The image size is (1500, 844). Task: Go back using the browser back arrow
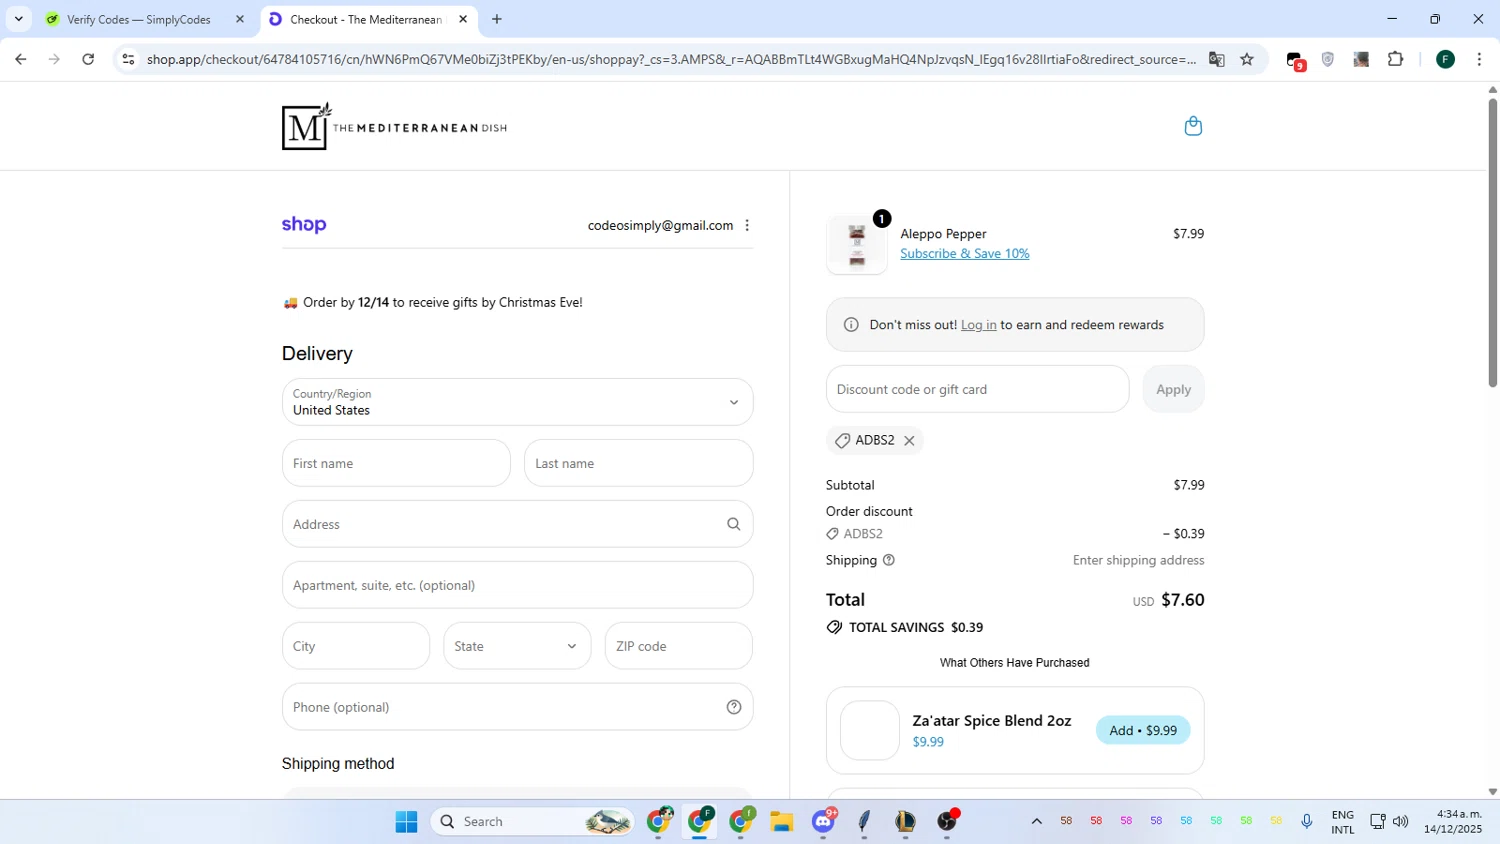point(21,59)
